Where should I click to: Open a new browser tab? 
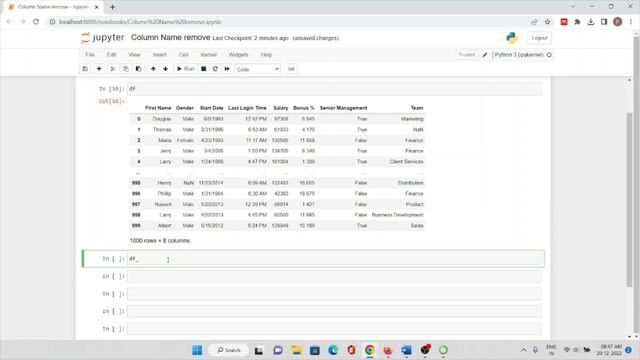112,7
